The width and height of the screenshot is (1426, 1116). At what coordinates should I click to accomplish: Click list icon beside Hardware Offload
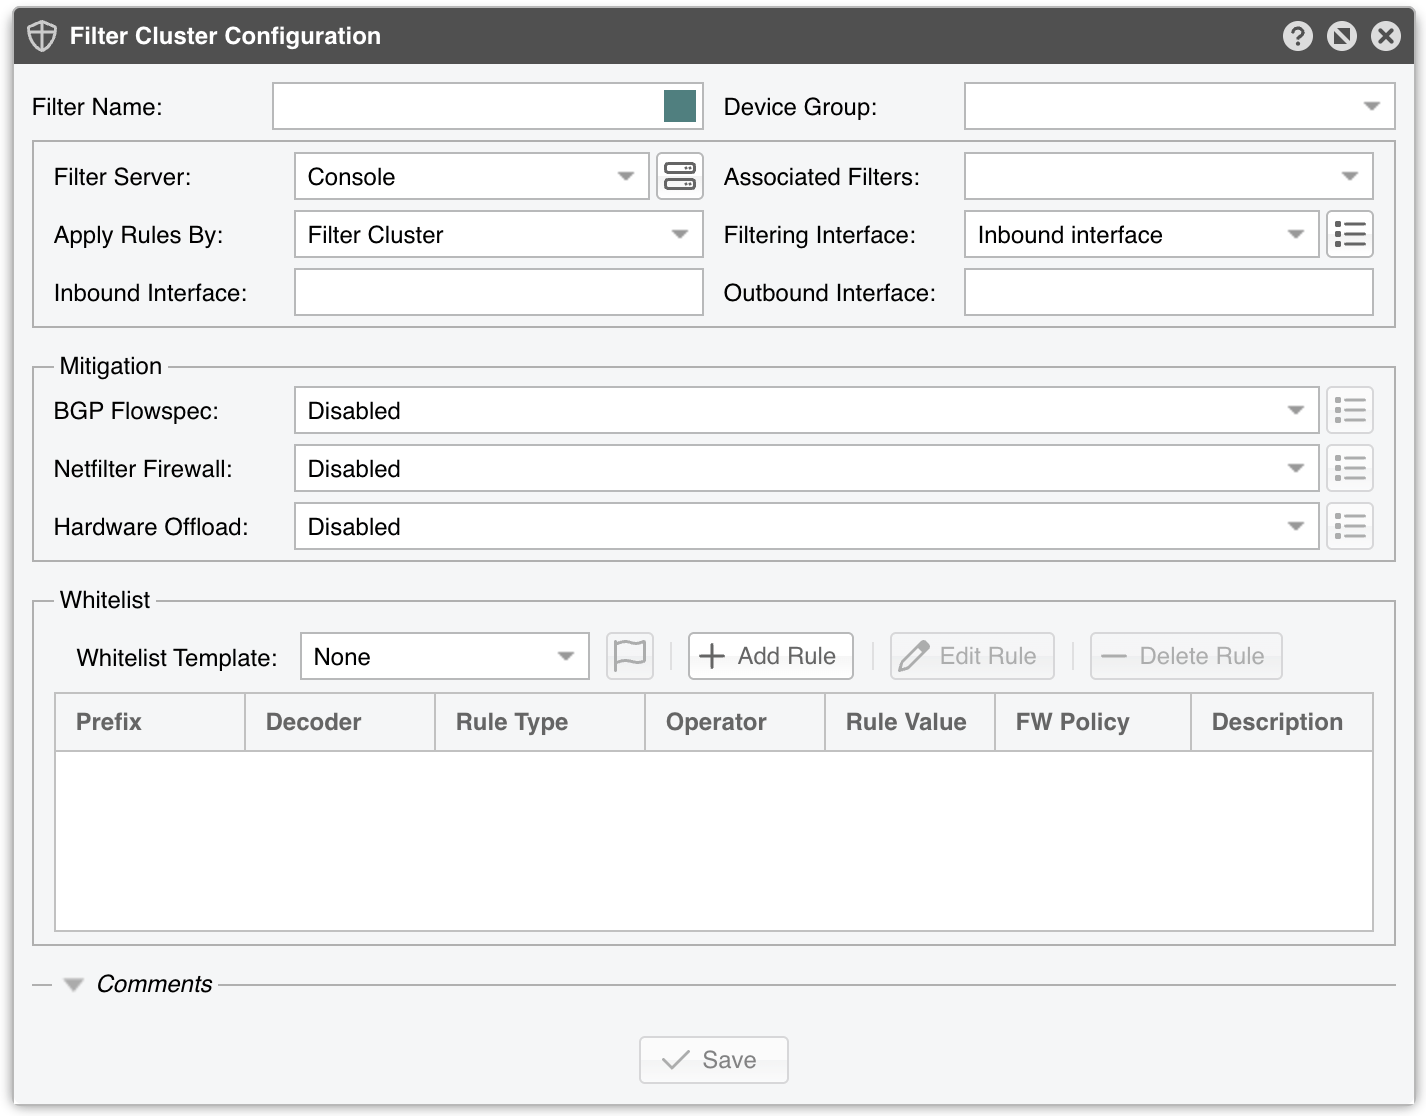point(1350,526)
